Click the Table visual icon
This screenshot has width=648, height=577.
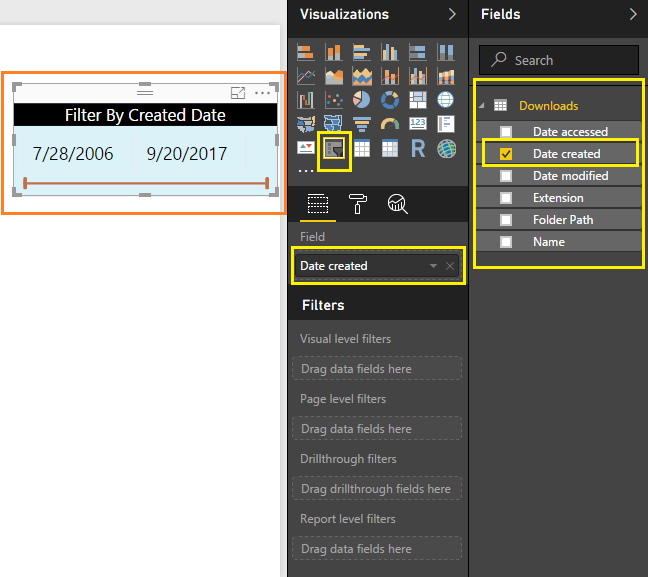(x=362, y=148)
